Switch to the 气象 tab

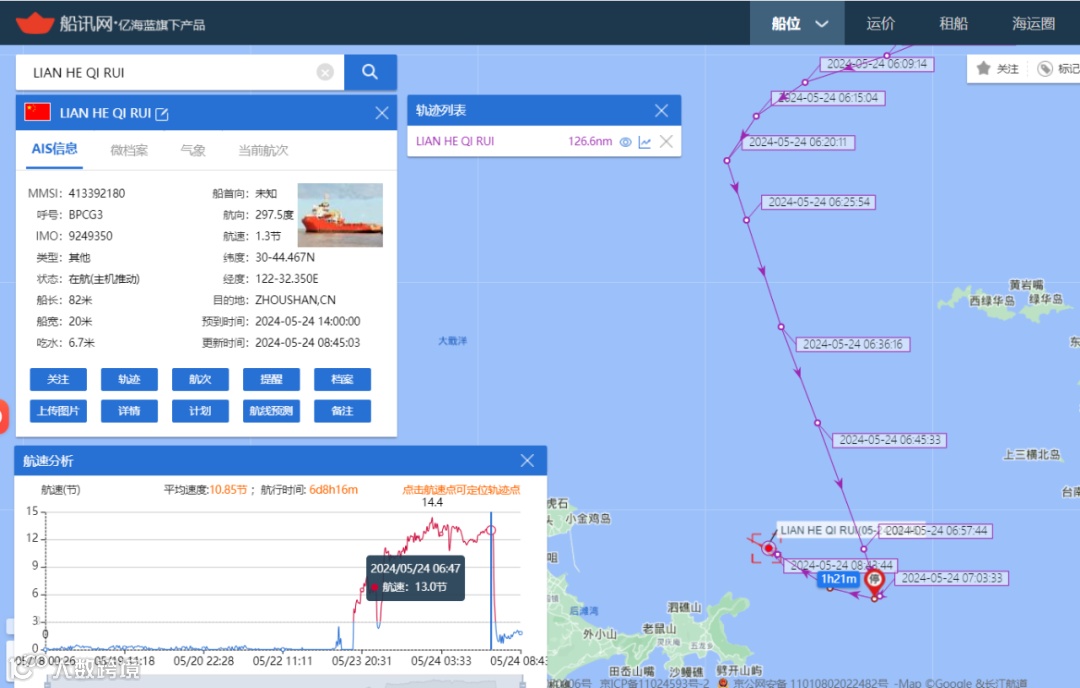click(193, 150)
